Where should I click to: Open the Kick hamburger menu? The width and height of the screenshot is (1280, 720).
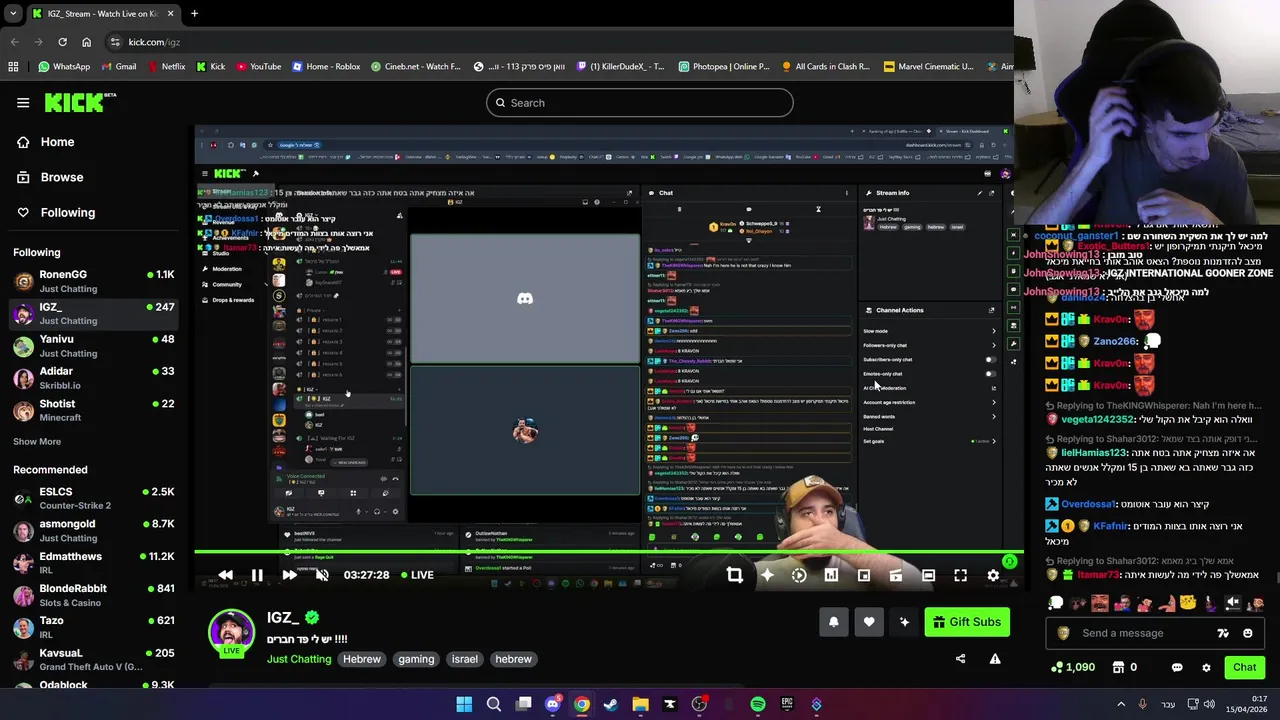pyautogui.click(x=23, y=103)
